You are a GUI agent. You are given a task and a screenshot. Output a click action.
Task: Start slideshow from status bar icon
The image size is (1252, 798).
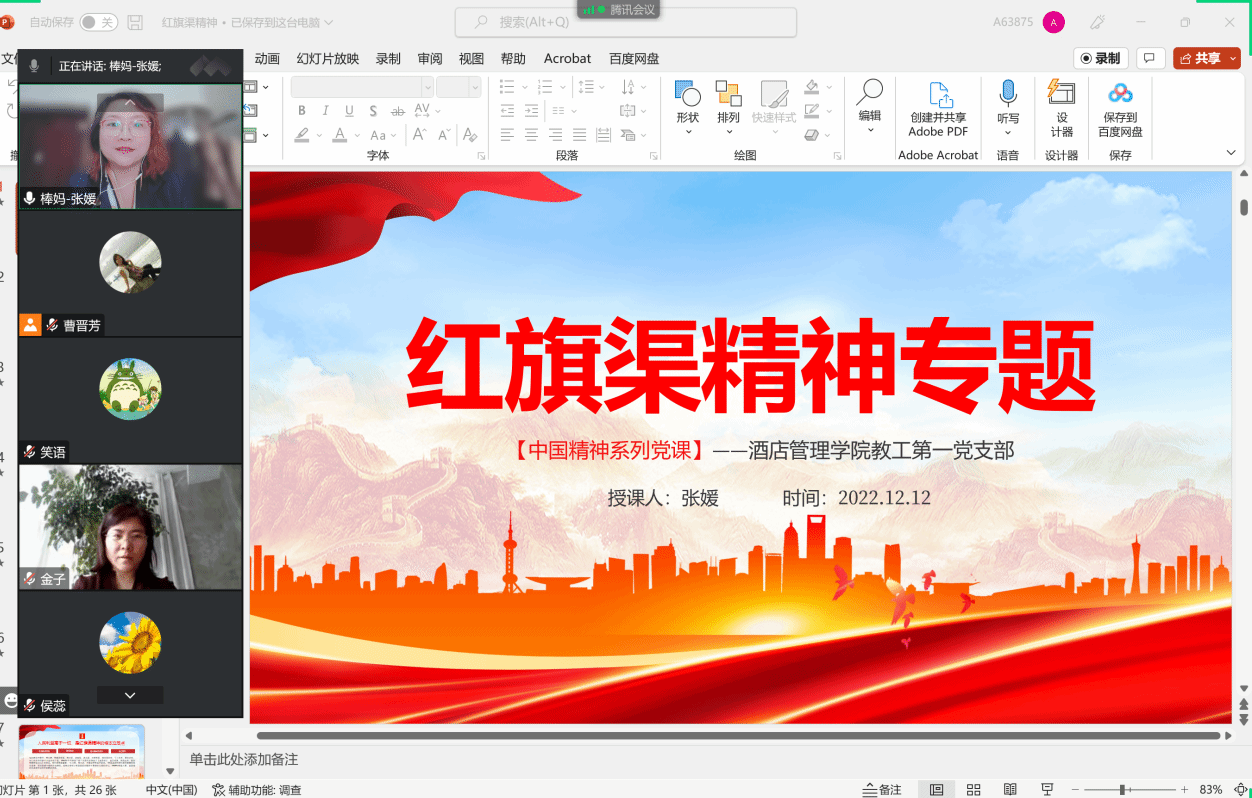(x=1047, y=789)
